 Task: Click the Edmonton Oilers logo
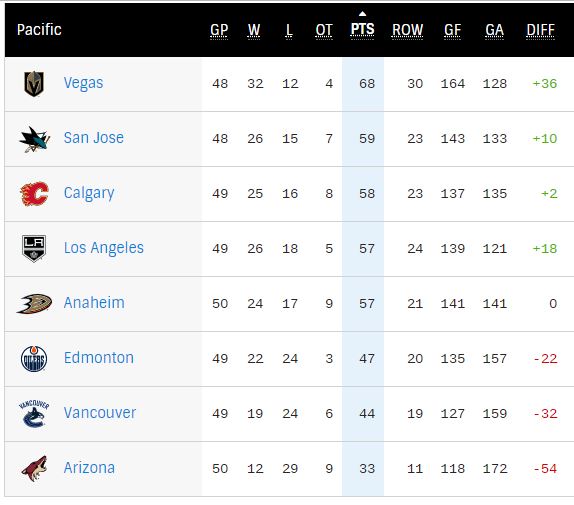click(34, 359)
